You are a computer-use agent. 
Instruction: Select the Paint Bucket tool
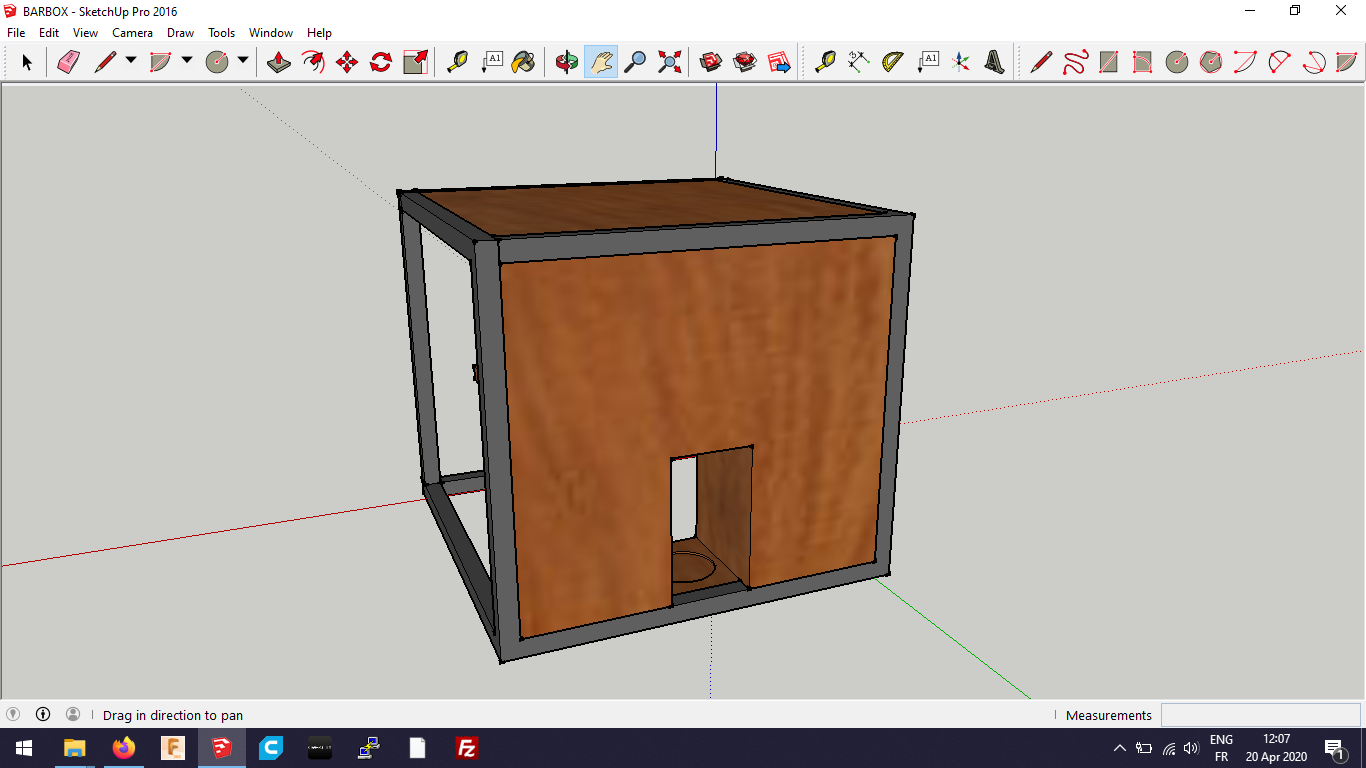(523, 62)
